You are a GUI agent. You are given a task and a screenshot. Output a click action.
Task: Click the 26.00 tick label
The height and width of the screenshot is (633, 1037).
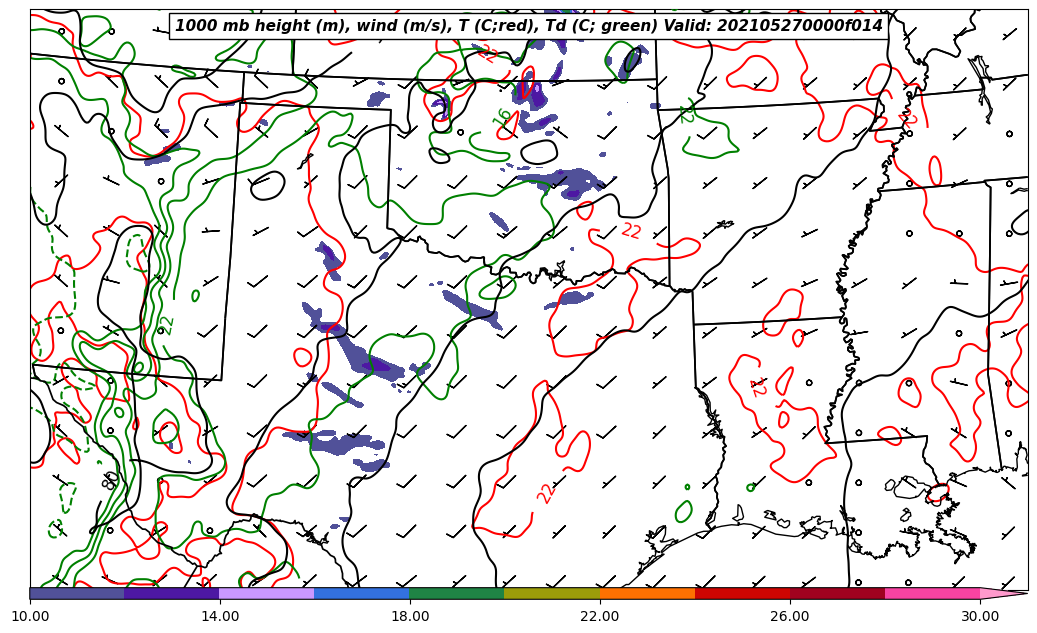[790, 616]
